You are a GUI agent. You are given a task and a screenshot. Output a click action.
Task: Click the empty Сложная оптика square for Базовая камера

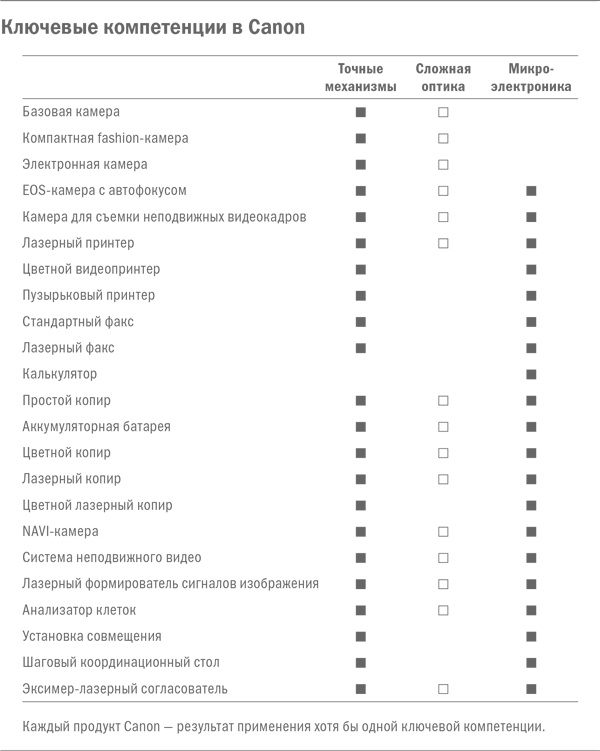tap(443, 112)
